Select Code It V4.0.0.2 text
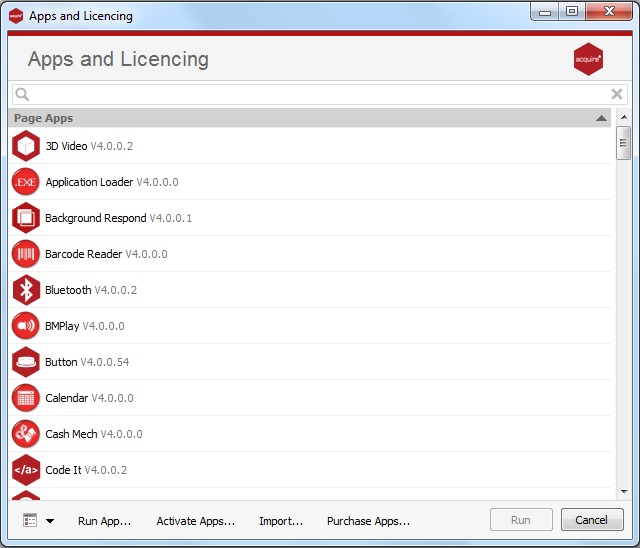The image size is (640, 548). tap(86, 470)
